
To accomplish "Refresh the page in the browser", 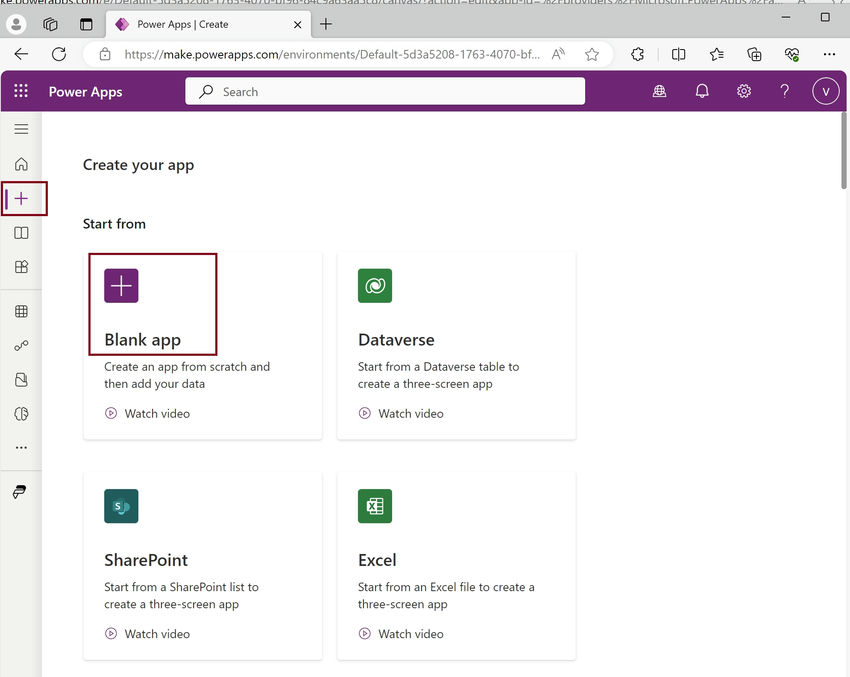I will tap(59, 54).
